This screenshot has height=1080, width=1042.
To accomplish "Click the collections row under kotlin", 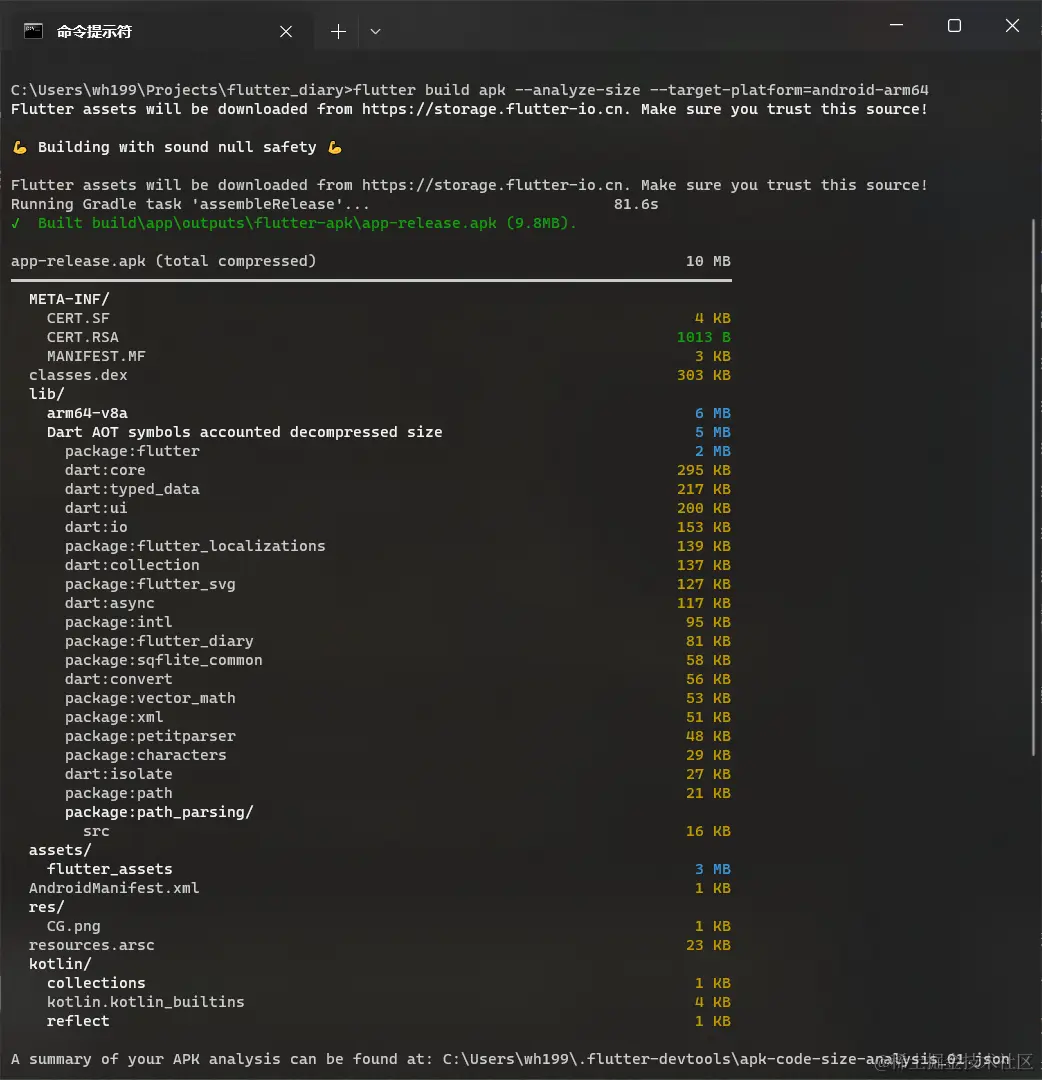I will pyautogui.click(x=388, y=984).
